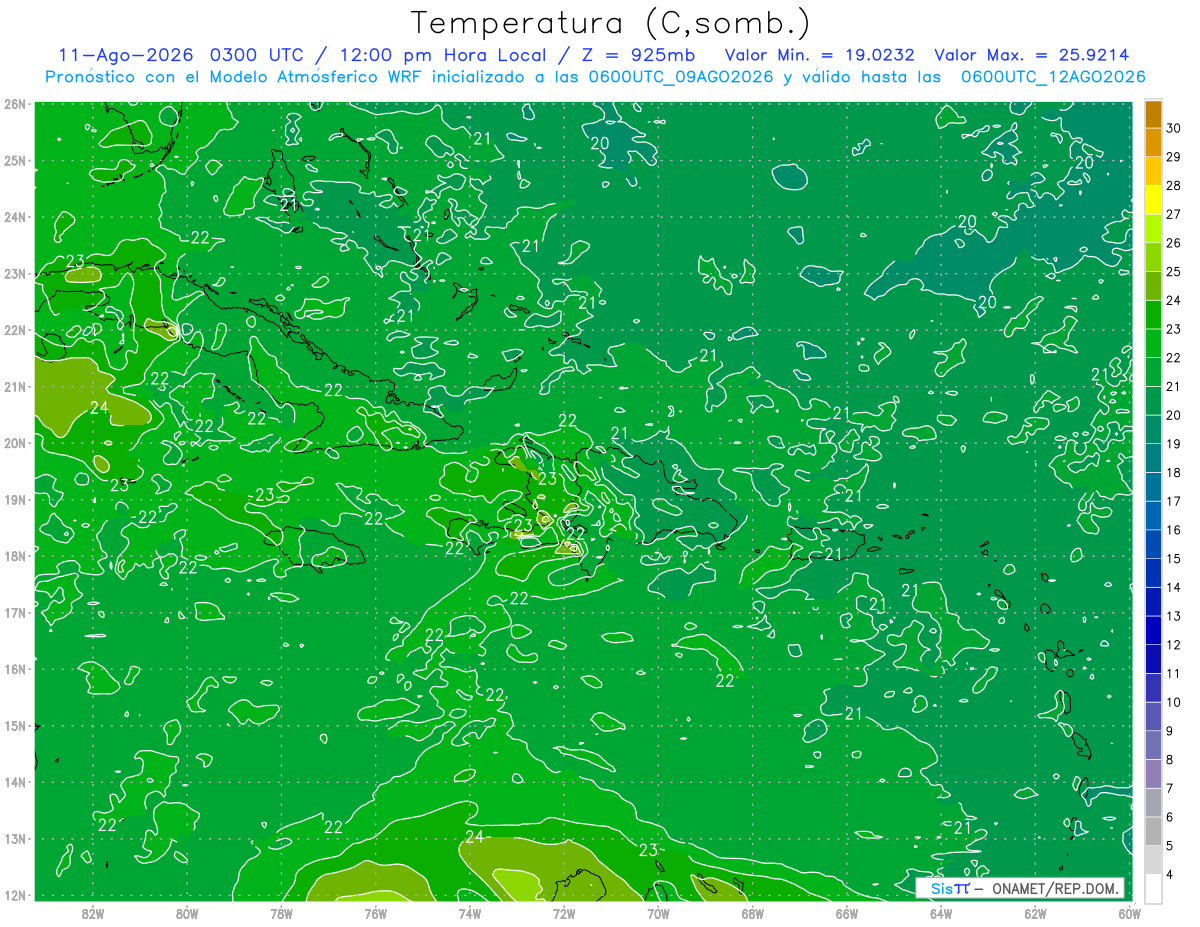Click longitude axis label "68W"
Viewport: 1200px width, 927px height.
pos(752,913)
